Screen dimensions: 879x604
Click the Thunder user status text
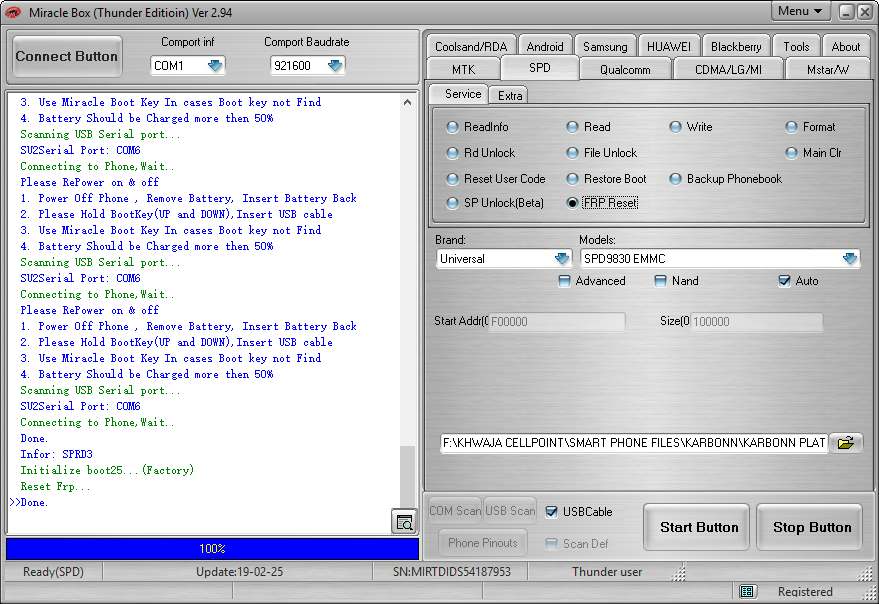(607, 571)
